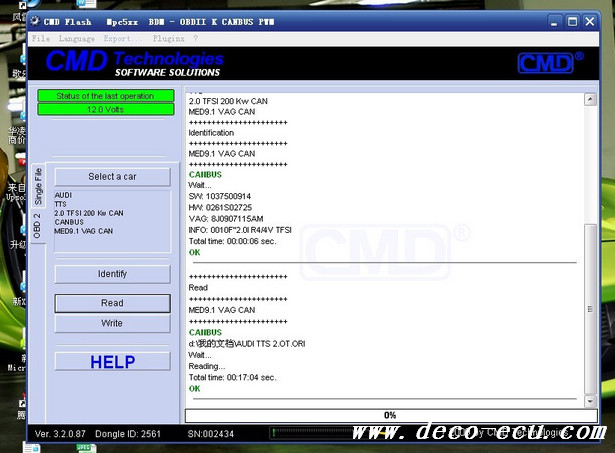Click the Select a car button
The image size is (615, 453).
pos(112,177)
